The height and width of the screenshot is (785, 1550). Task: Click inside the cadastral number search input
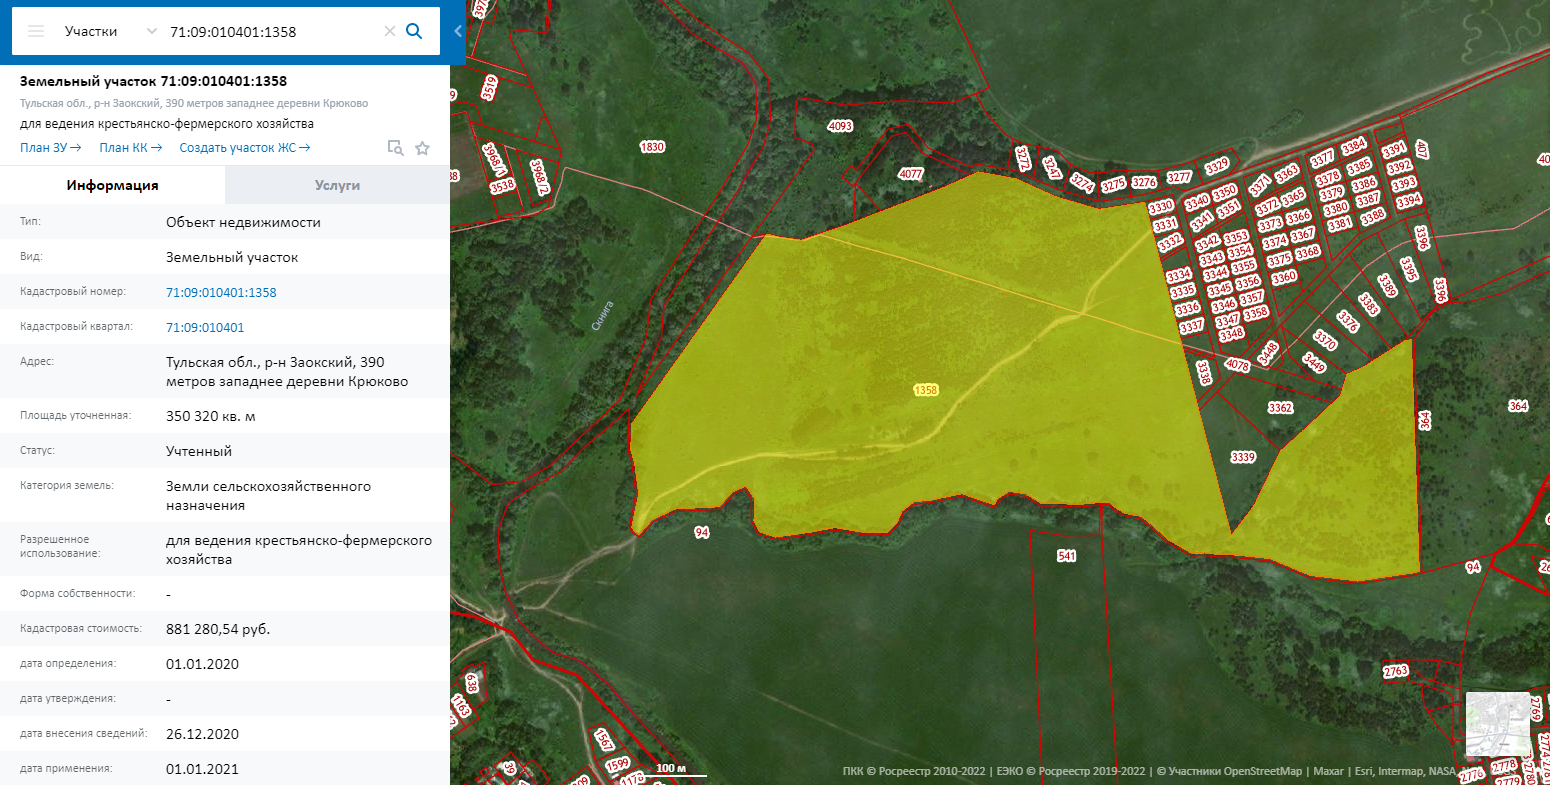pyautogui.click(x=270, y=31)
